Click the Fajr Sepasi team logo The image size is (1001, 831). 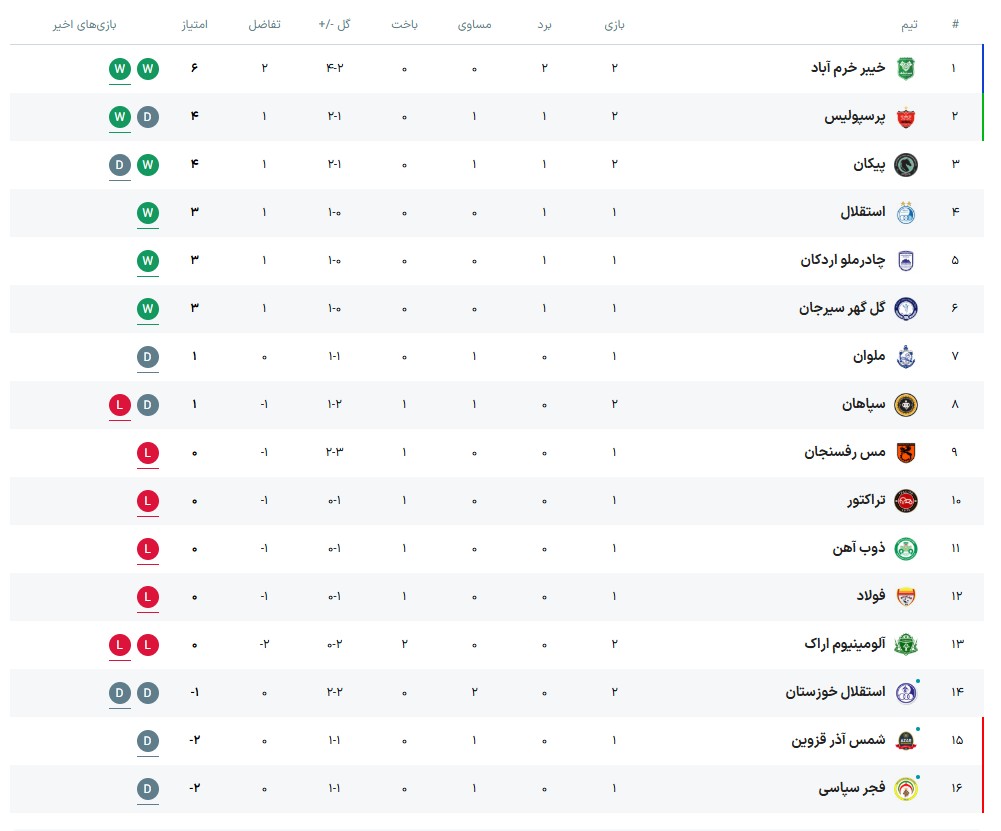(x=906, y=789)
